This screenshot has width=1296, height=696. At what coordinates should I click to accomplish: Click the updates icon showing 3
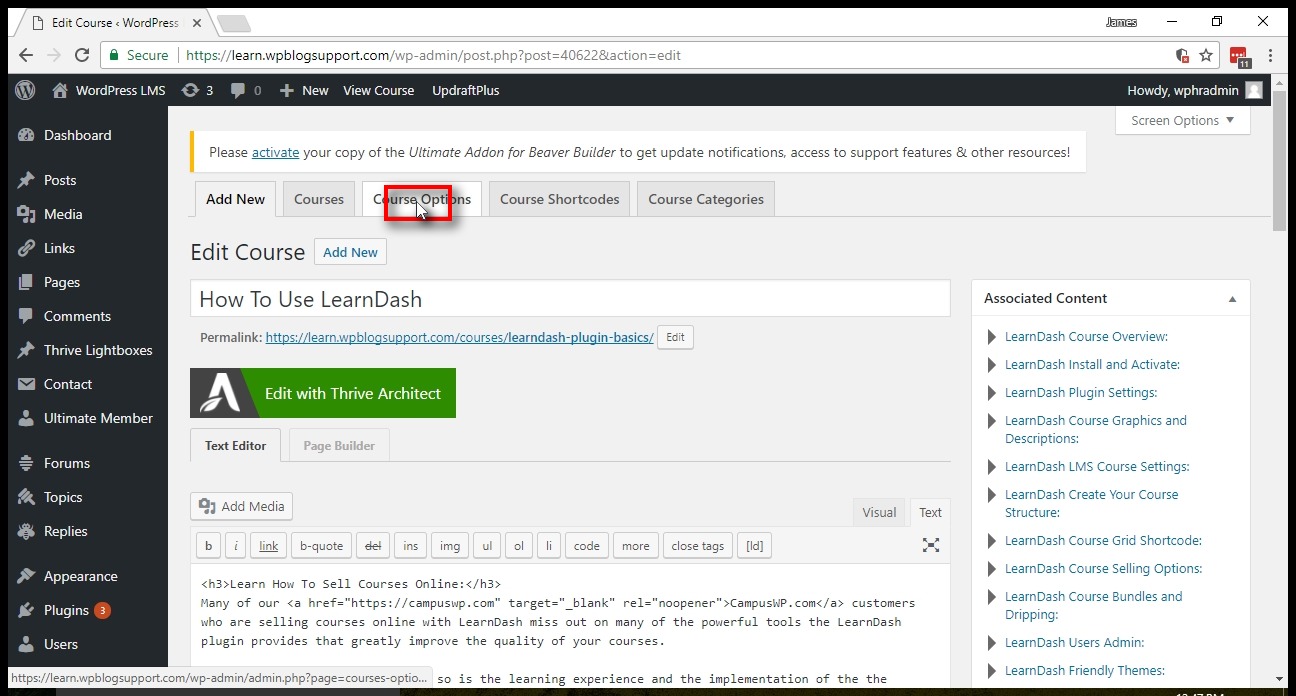click(190, 90)
